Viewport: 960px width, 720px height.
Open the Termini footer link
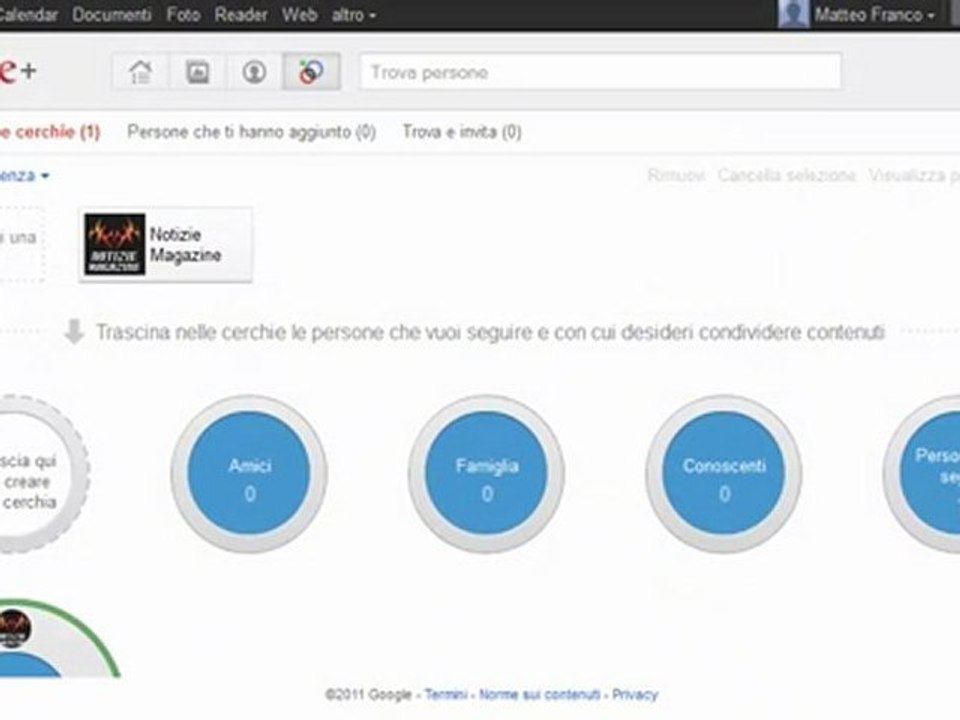click(446, 694)
